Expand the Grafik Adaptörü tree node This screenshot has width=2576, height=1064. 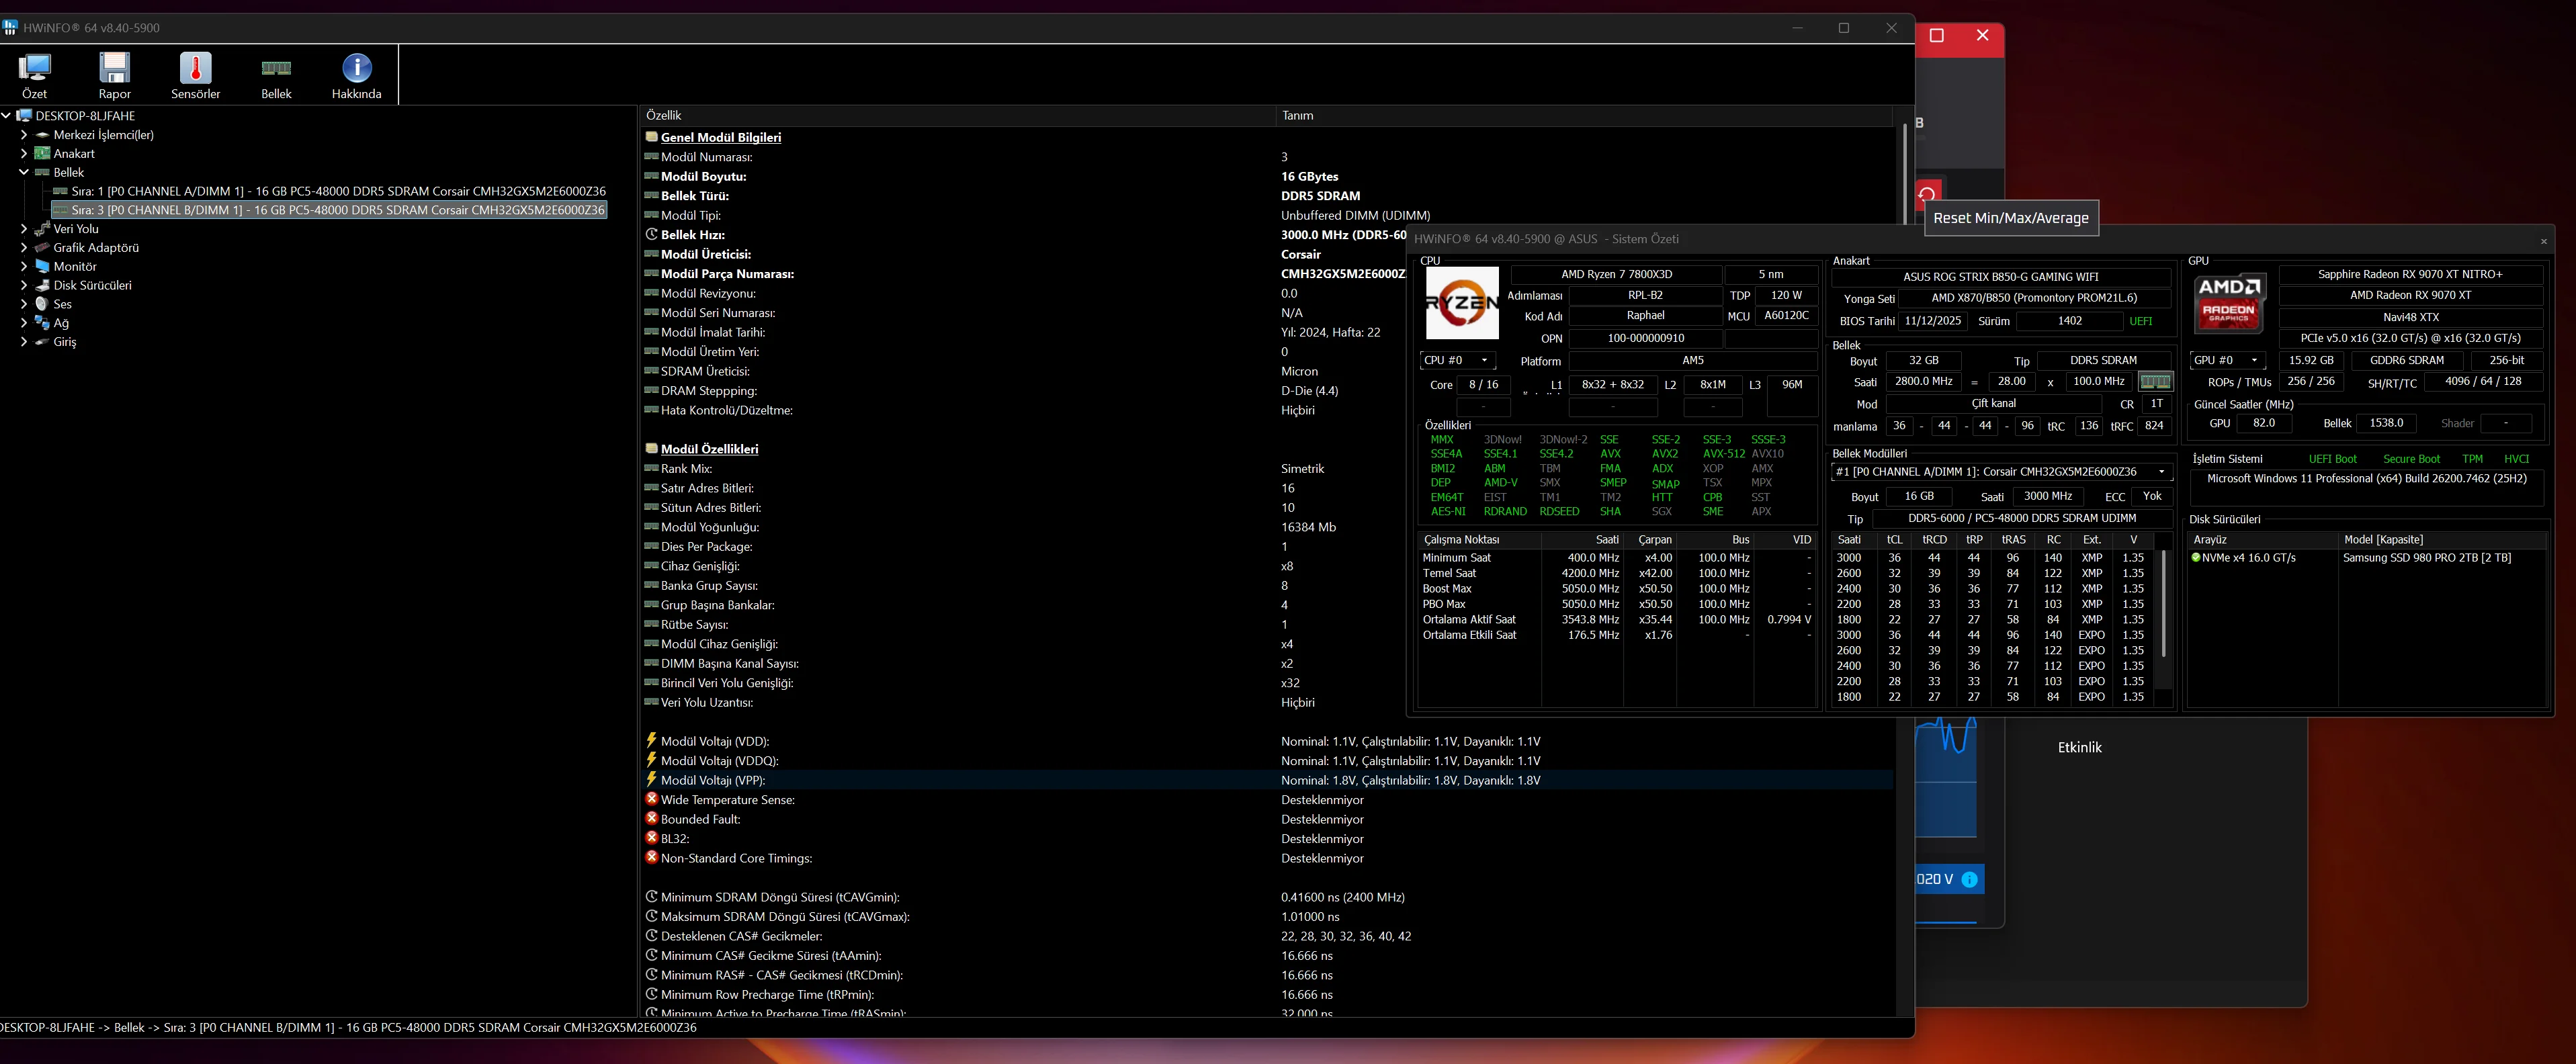point(24,247)
